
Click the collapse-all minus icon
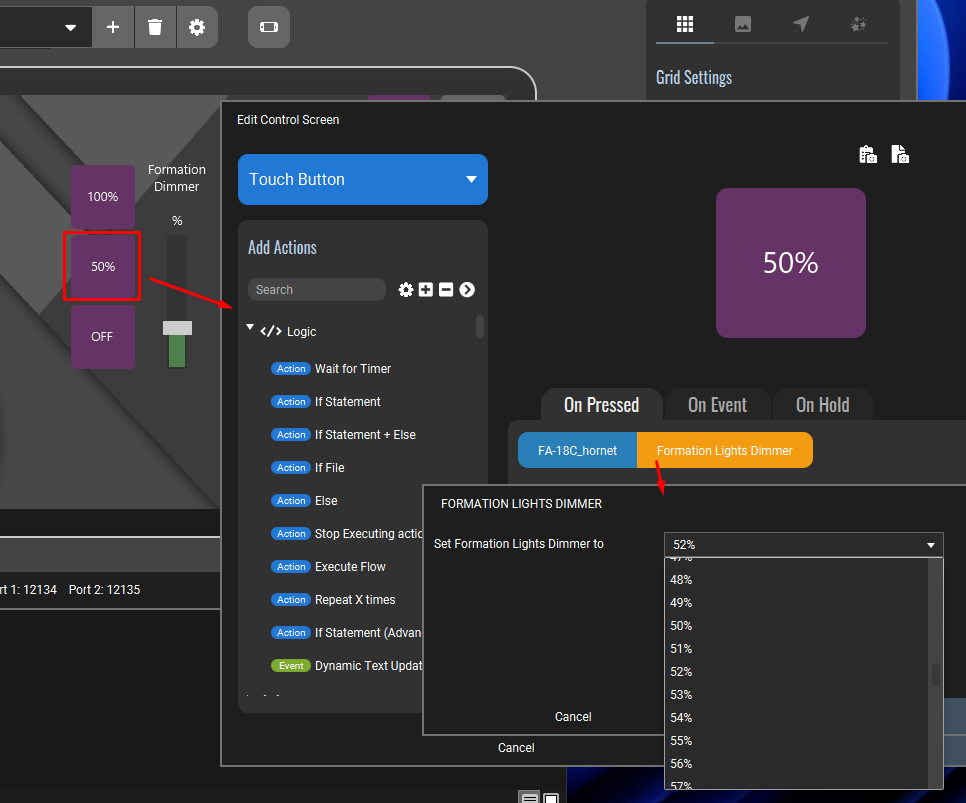(446, 290)
